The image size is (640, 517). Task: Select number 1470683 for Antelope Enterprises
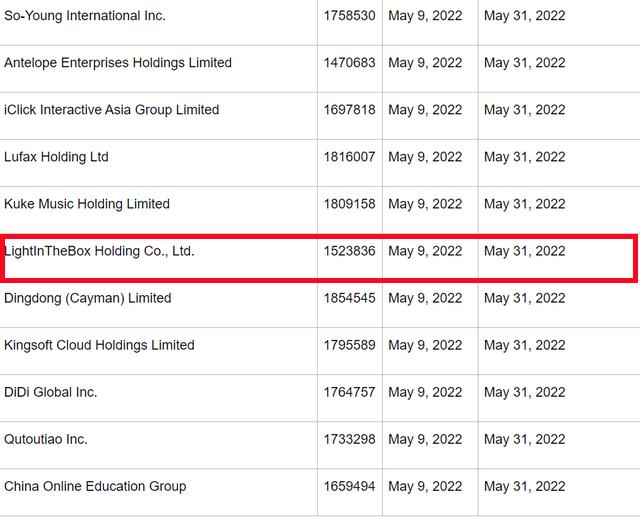[349, 63]
